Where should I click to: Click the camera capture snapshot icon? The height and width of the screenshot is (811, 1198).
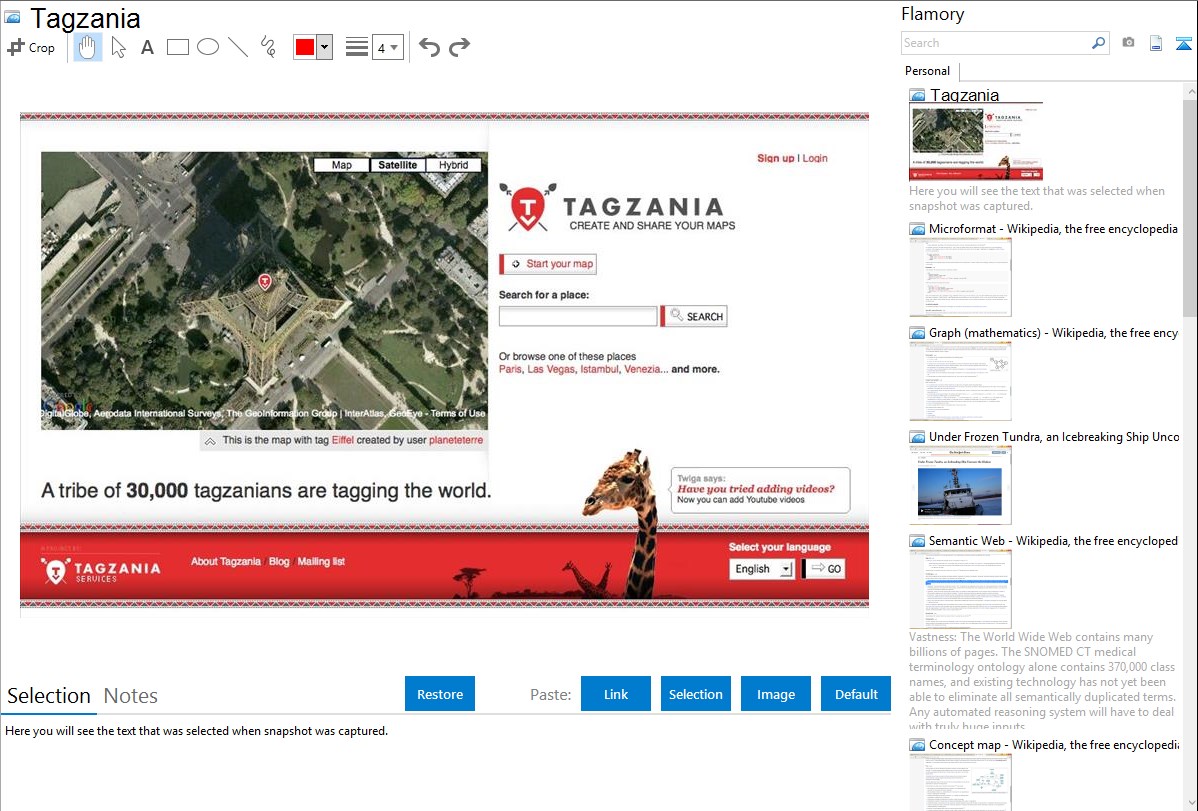[x=1128, y=43]
